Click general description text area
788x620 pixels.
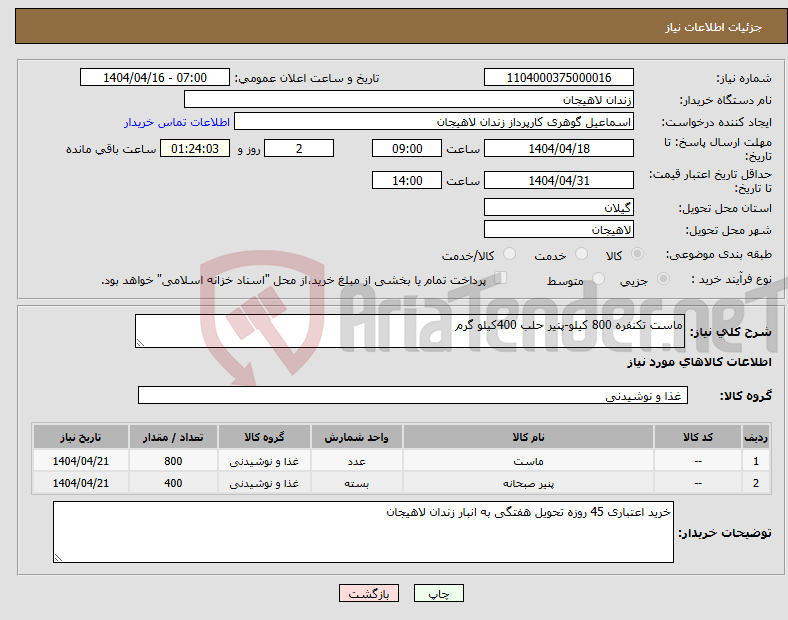click(410, 331)
